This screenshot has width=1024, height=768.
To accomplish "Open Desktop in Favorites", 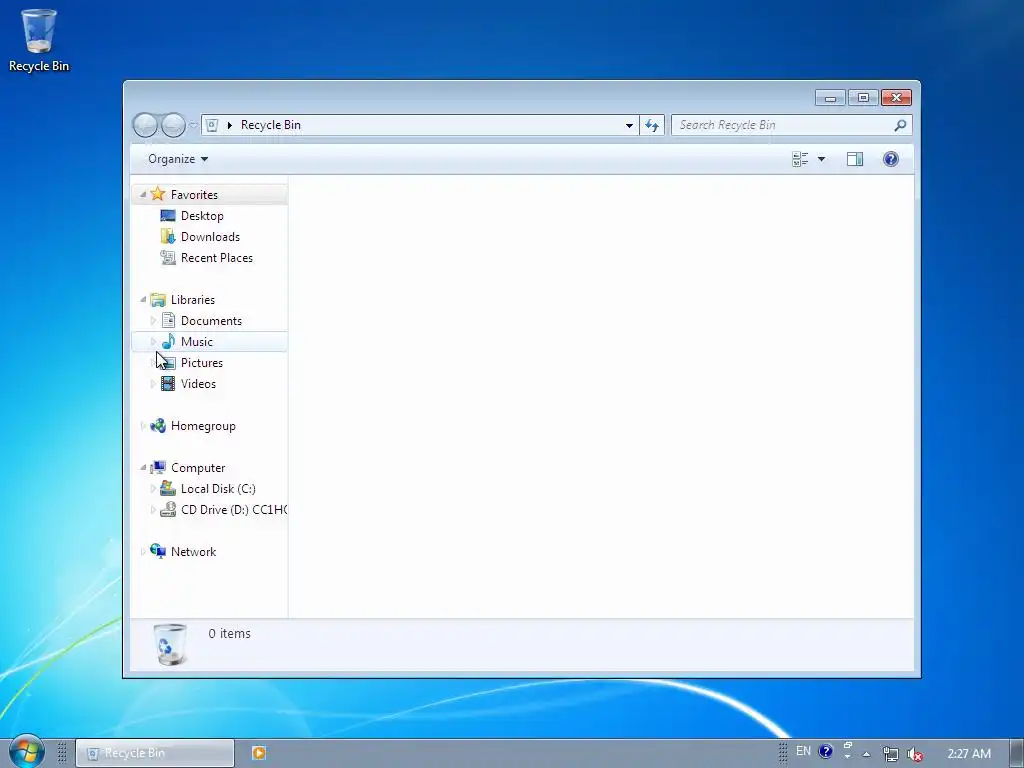I will coord(202,216).
